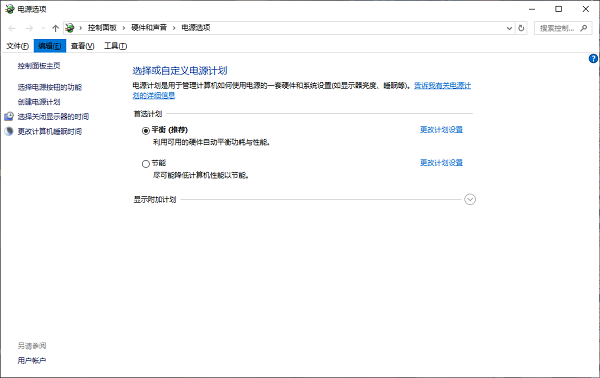Click the sleep time moon icon
The width and height of the screenshot is (600, 378).
click(9, 131)
